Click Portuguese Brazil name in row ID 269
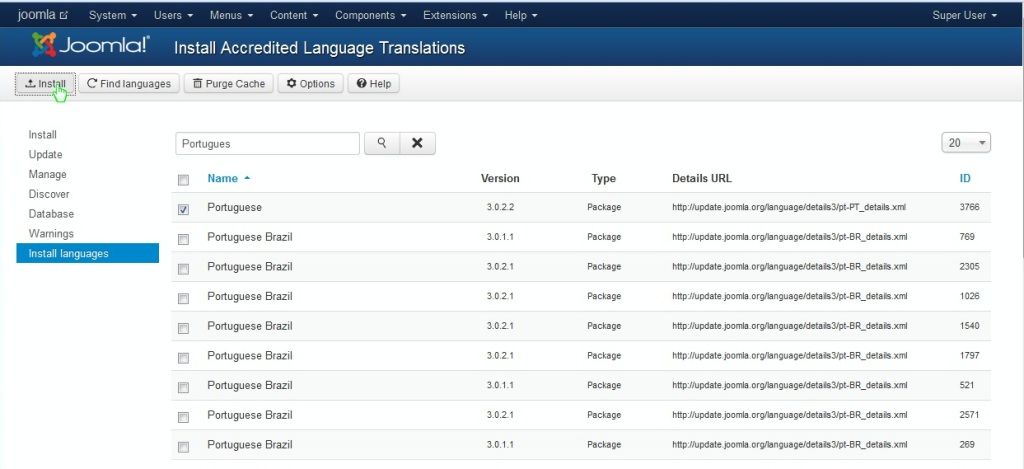Screen dimensions: 1024x469 [250, 444]
